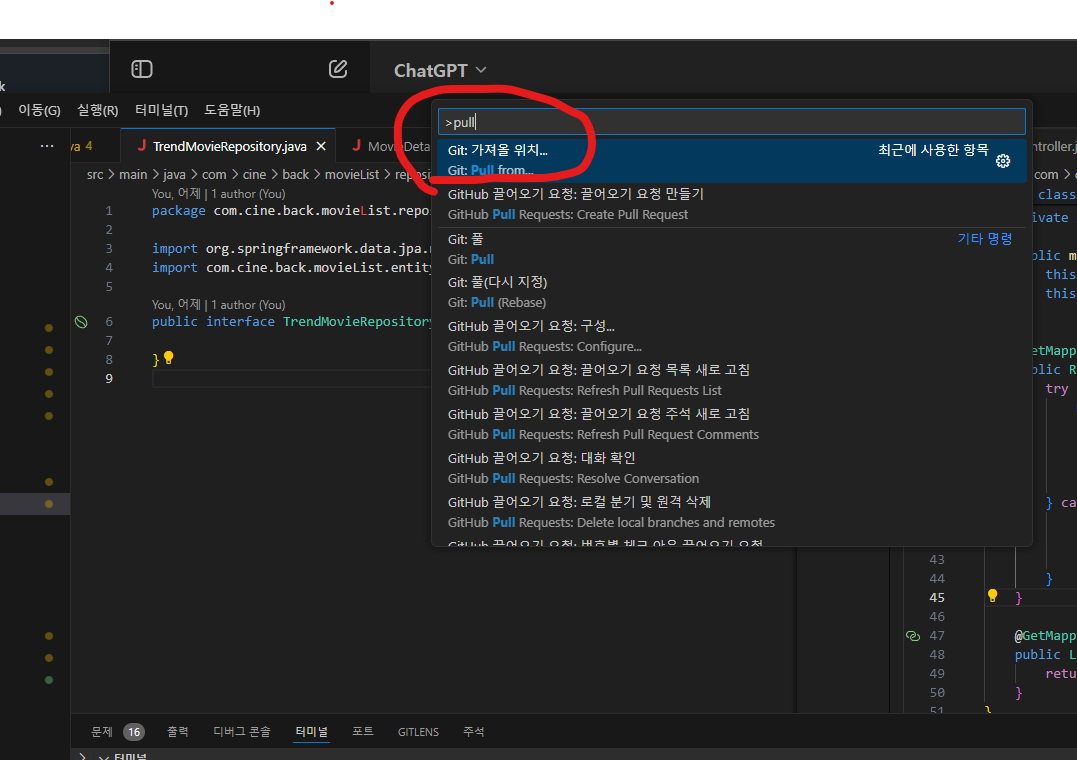Screen dimensions: 1077x760
Task: Open the ChatGPT model dropdown
Action: (440, 70)
